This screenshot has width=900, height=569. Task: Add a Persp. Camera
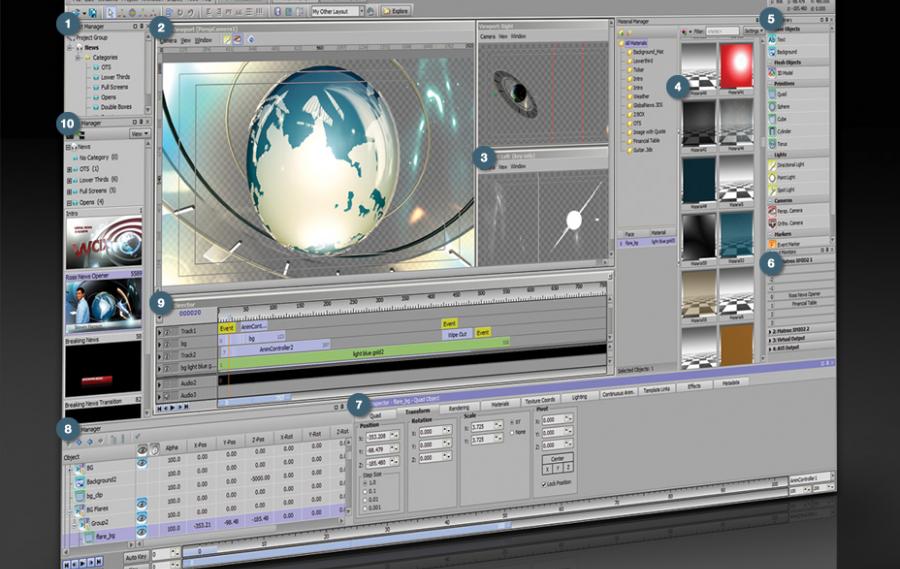point(772,211)
